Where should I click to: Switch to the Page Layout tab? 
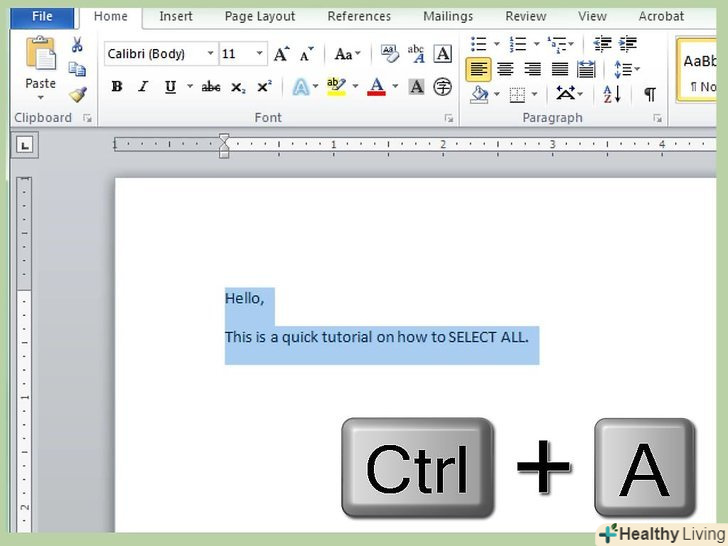coord(260,17)
